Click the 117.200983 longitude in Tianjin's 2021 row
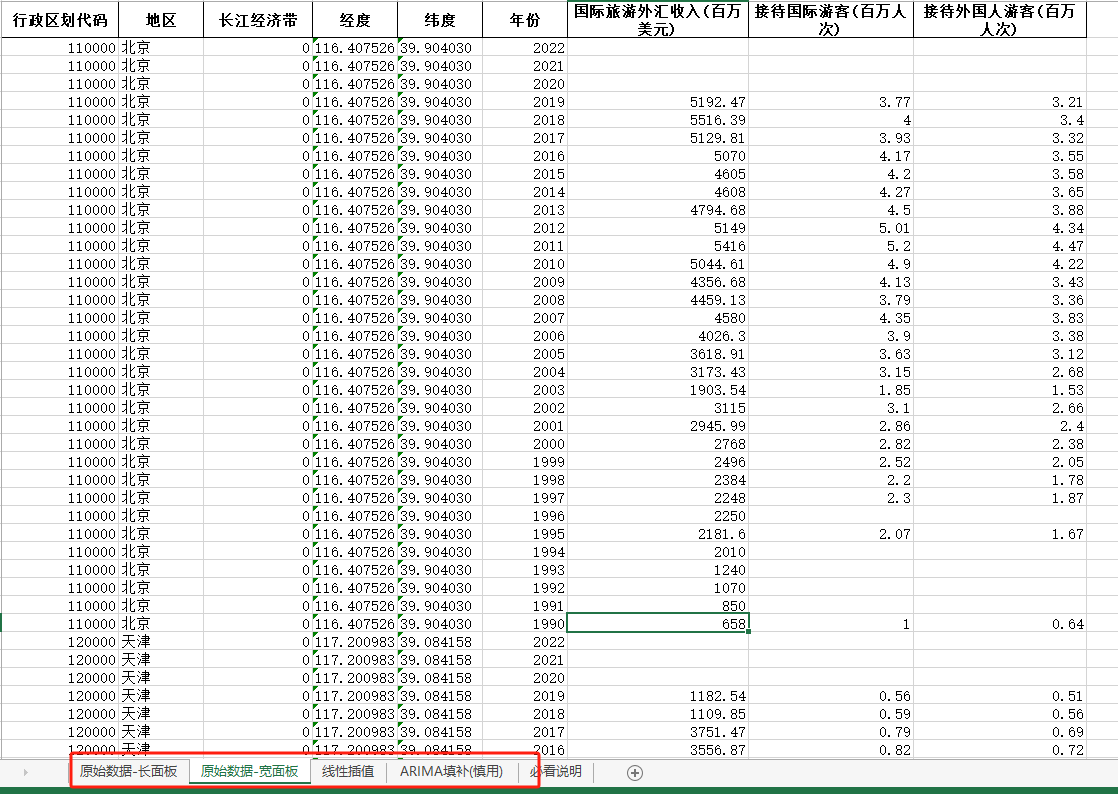 point(355,660)
